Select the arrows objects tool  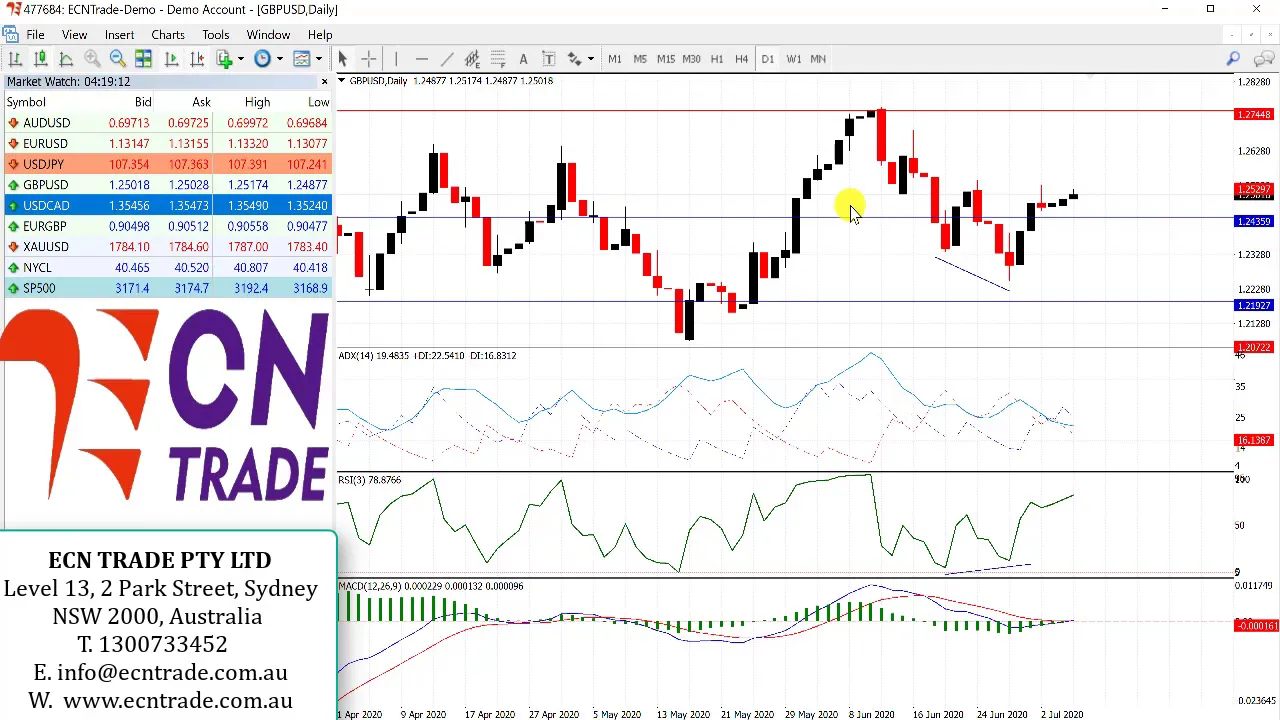tap(575, 59)
